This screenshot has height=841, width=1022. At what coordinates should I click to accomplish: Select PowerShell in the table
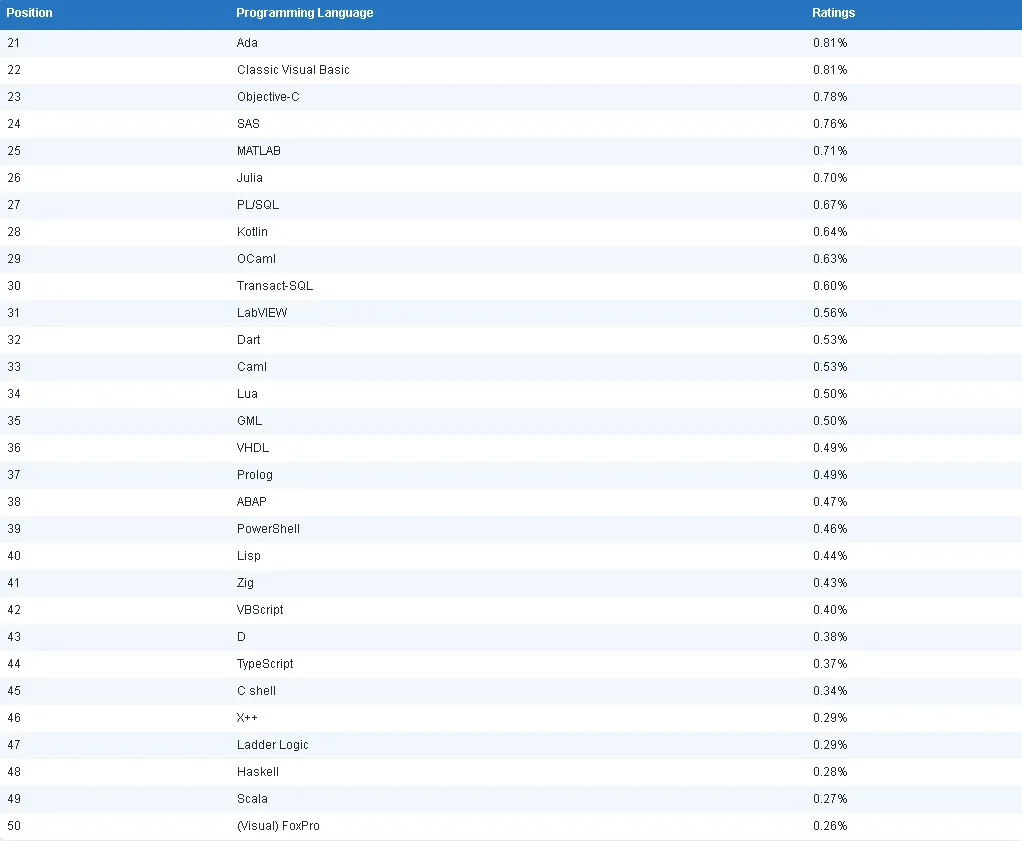pyautogui.click(x=268, y=529)
